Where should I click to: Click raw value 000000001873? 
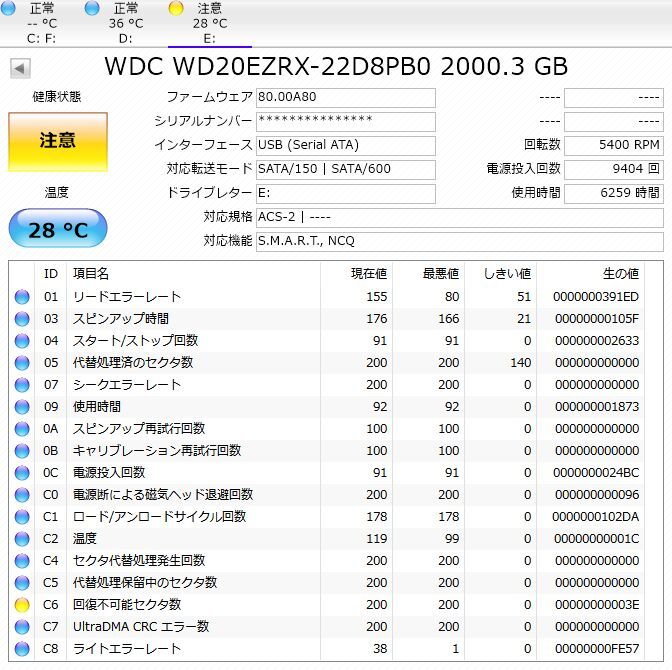pos(597,407)
